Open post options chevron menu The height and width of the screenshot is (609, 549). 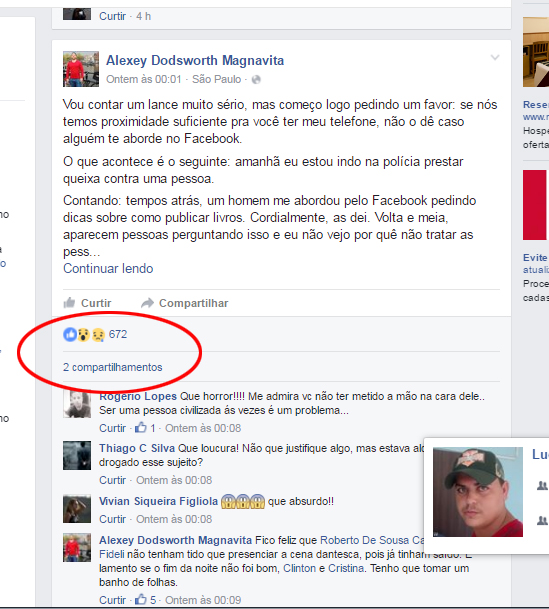(x=495, y=58)
